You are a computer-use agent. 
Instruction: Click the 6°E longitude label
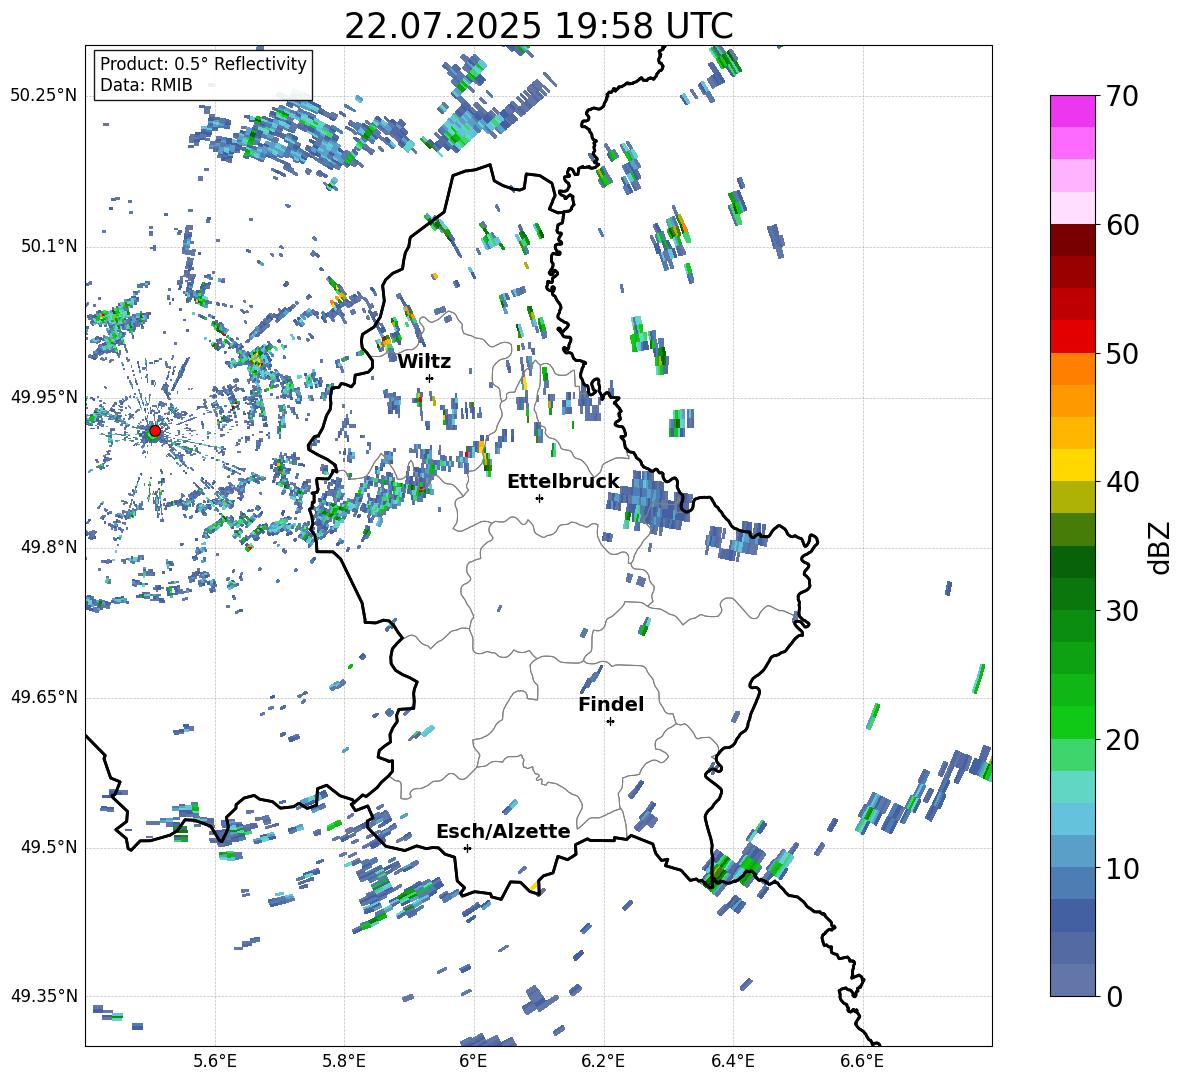pyautogui.click(x=473, y=1061)
